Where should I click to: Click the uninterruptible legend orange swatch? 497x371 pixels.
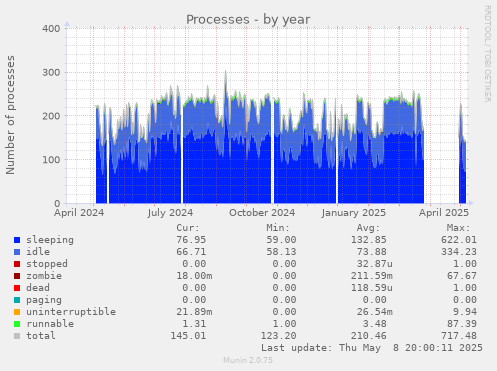(x=17, y=312)
